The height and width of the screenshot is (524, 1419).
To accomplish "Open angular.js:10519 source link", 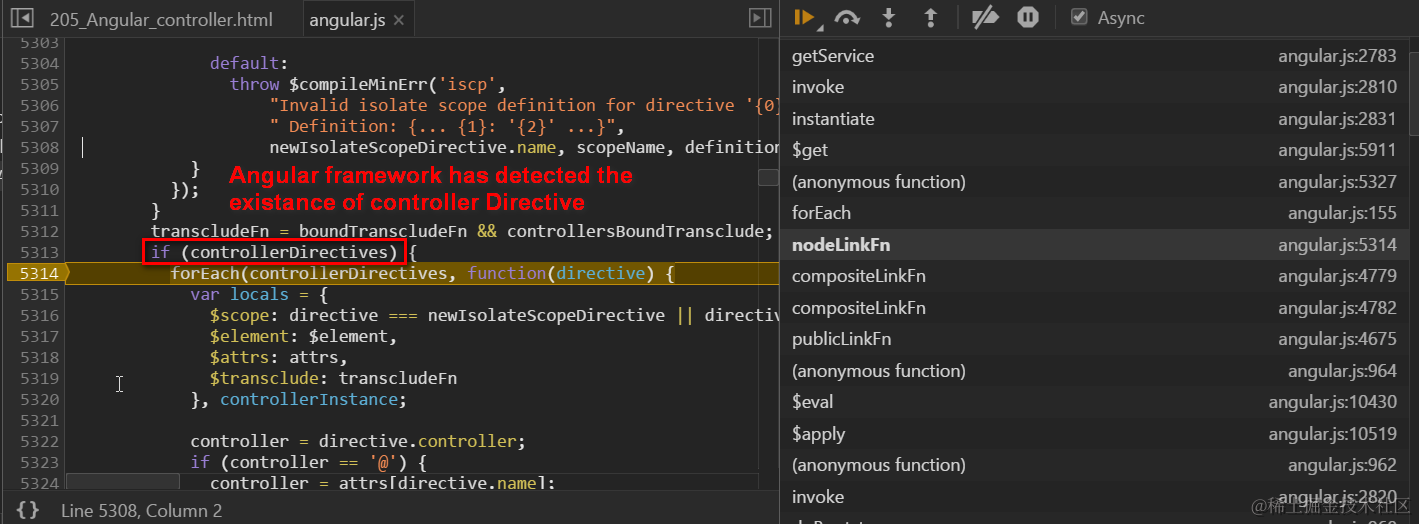I will click(1333, 434).
